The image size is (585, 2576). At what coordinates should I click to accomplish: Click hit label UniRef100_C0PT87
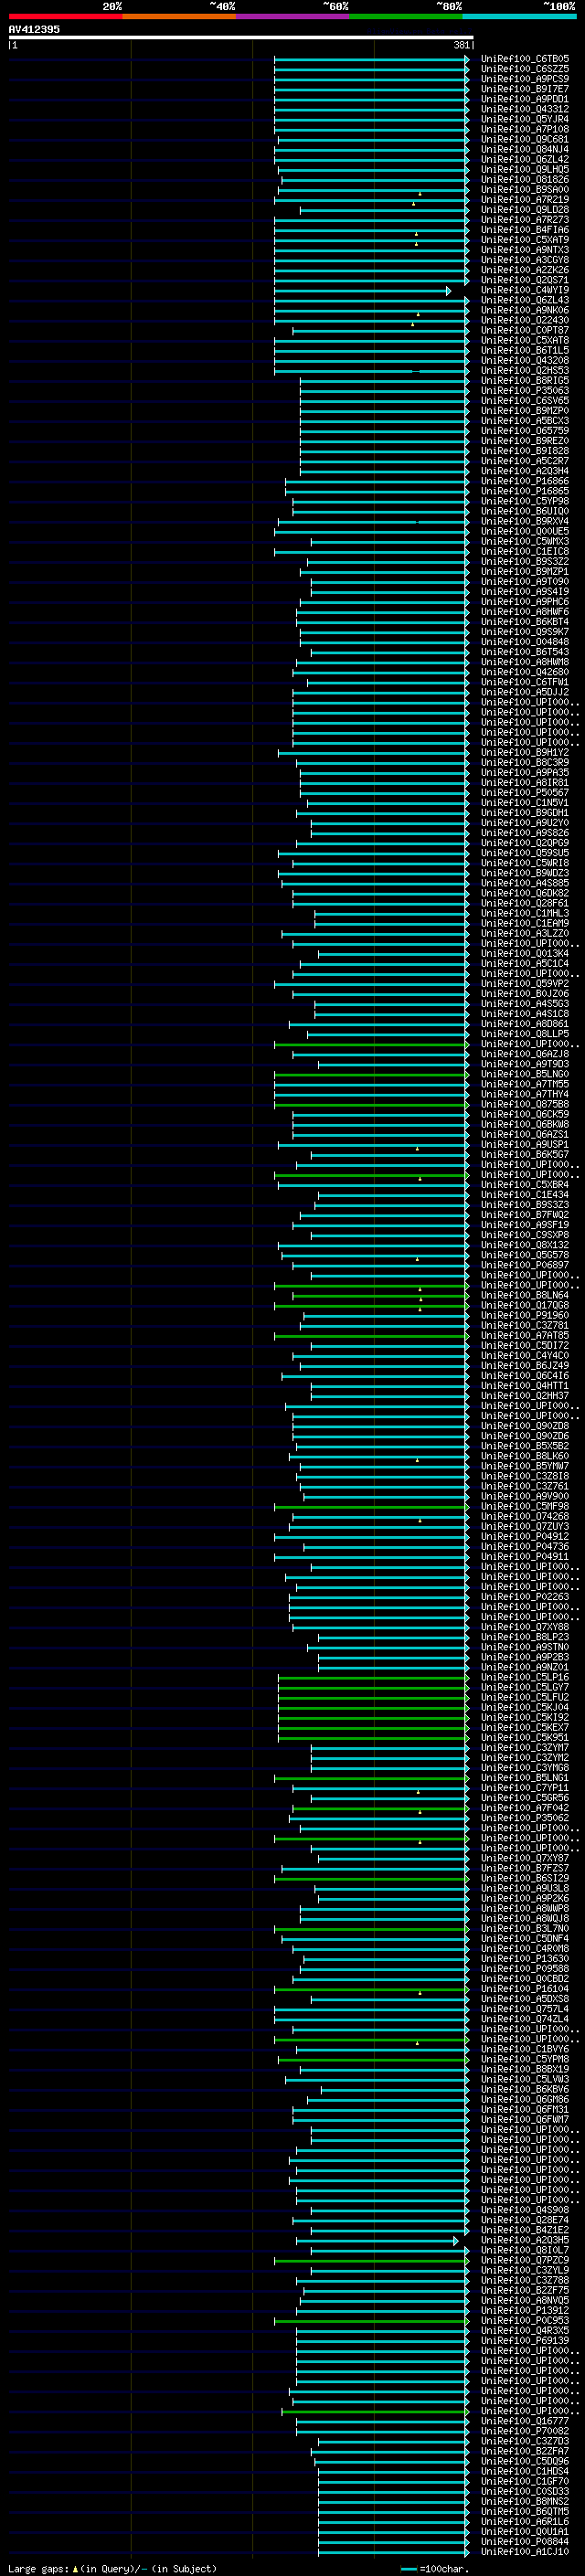coord(524,330)
